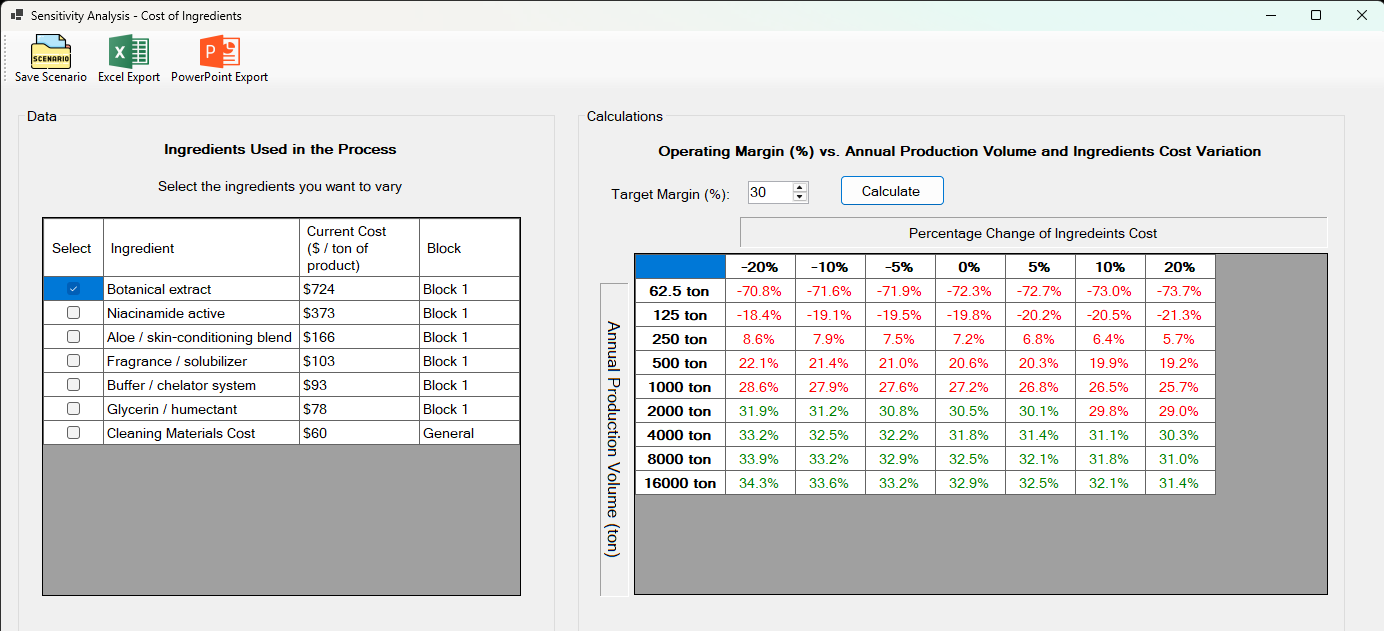Select the 30.3% margin cell
Viewport: 1384px width, 631px height.
click(x=1180, y=435)
